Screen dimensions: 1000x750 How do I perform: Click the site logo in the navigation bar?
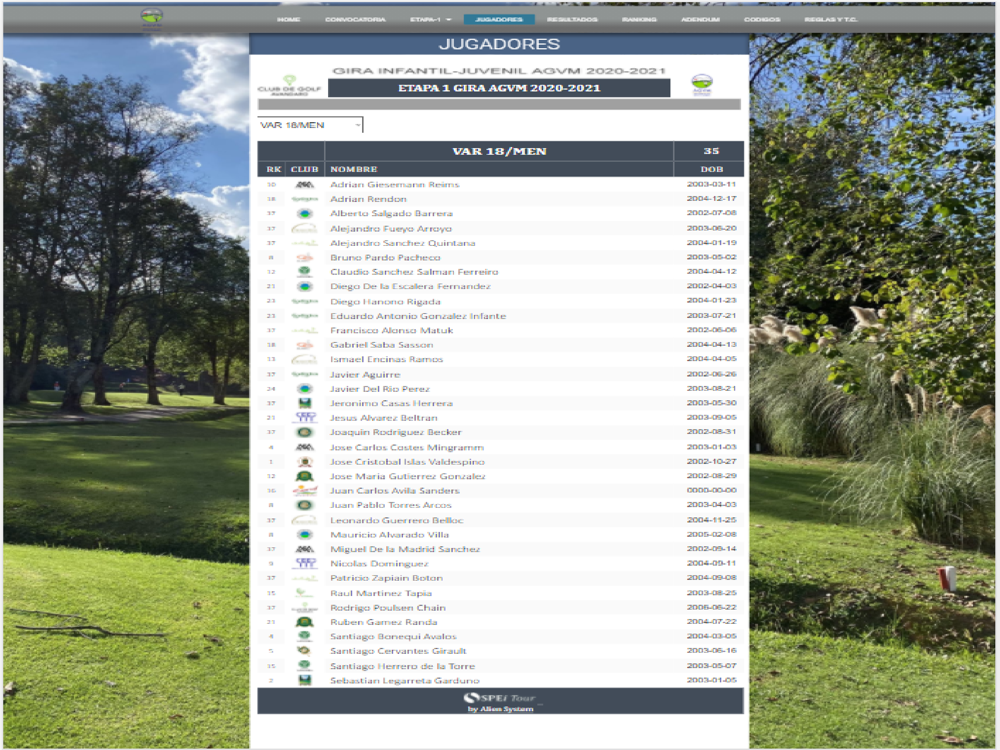tap(152, 18)
